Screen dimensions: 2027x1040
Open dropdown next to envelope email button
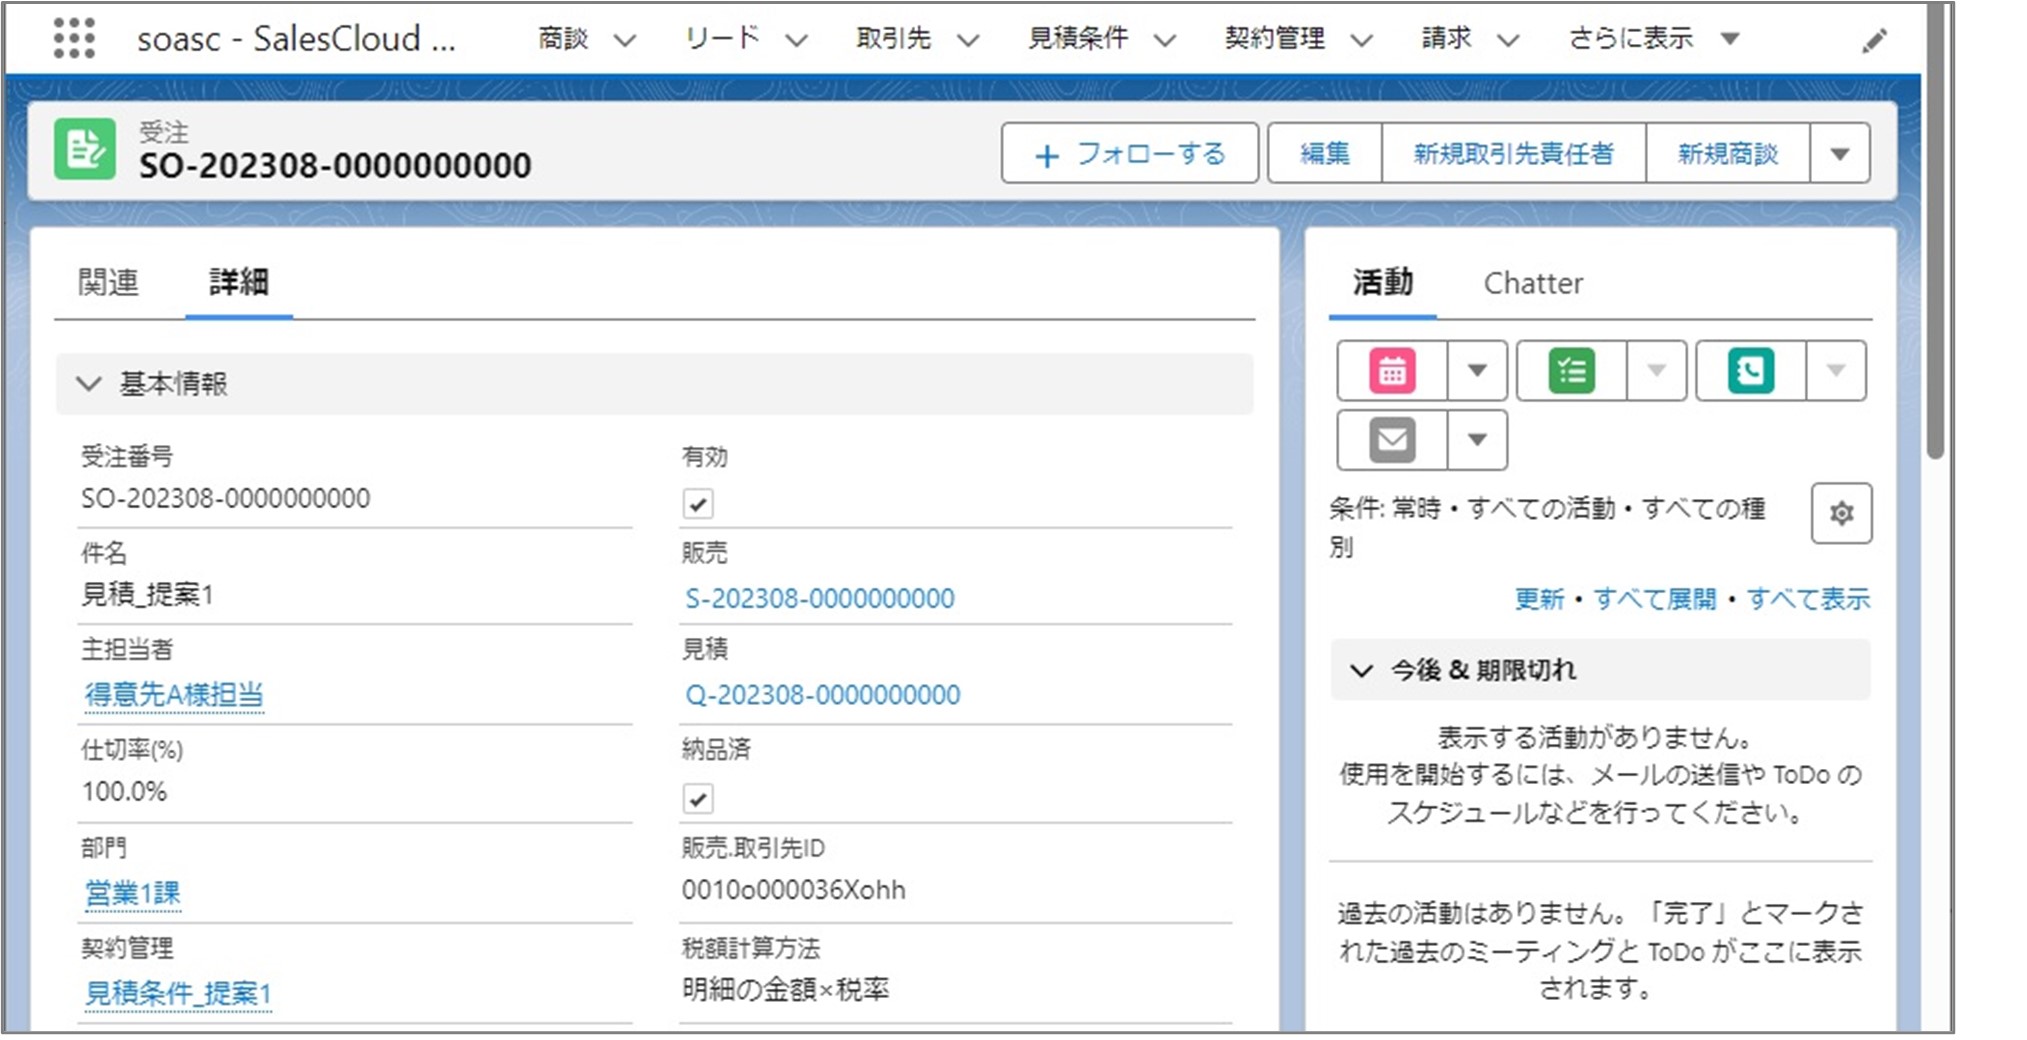(1477, 440)
